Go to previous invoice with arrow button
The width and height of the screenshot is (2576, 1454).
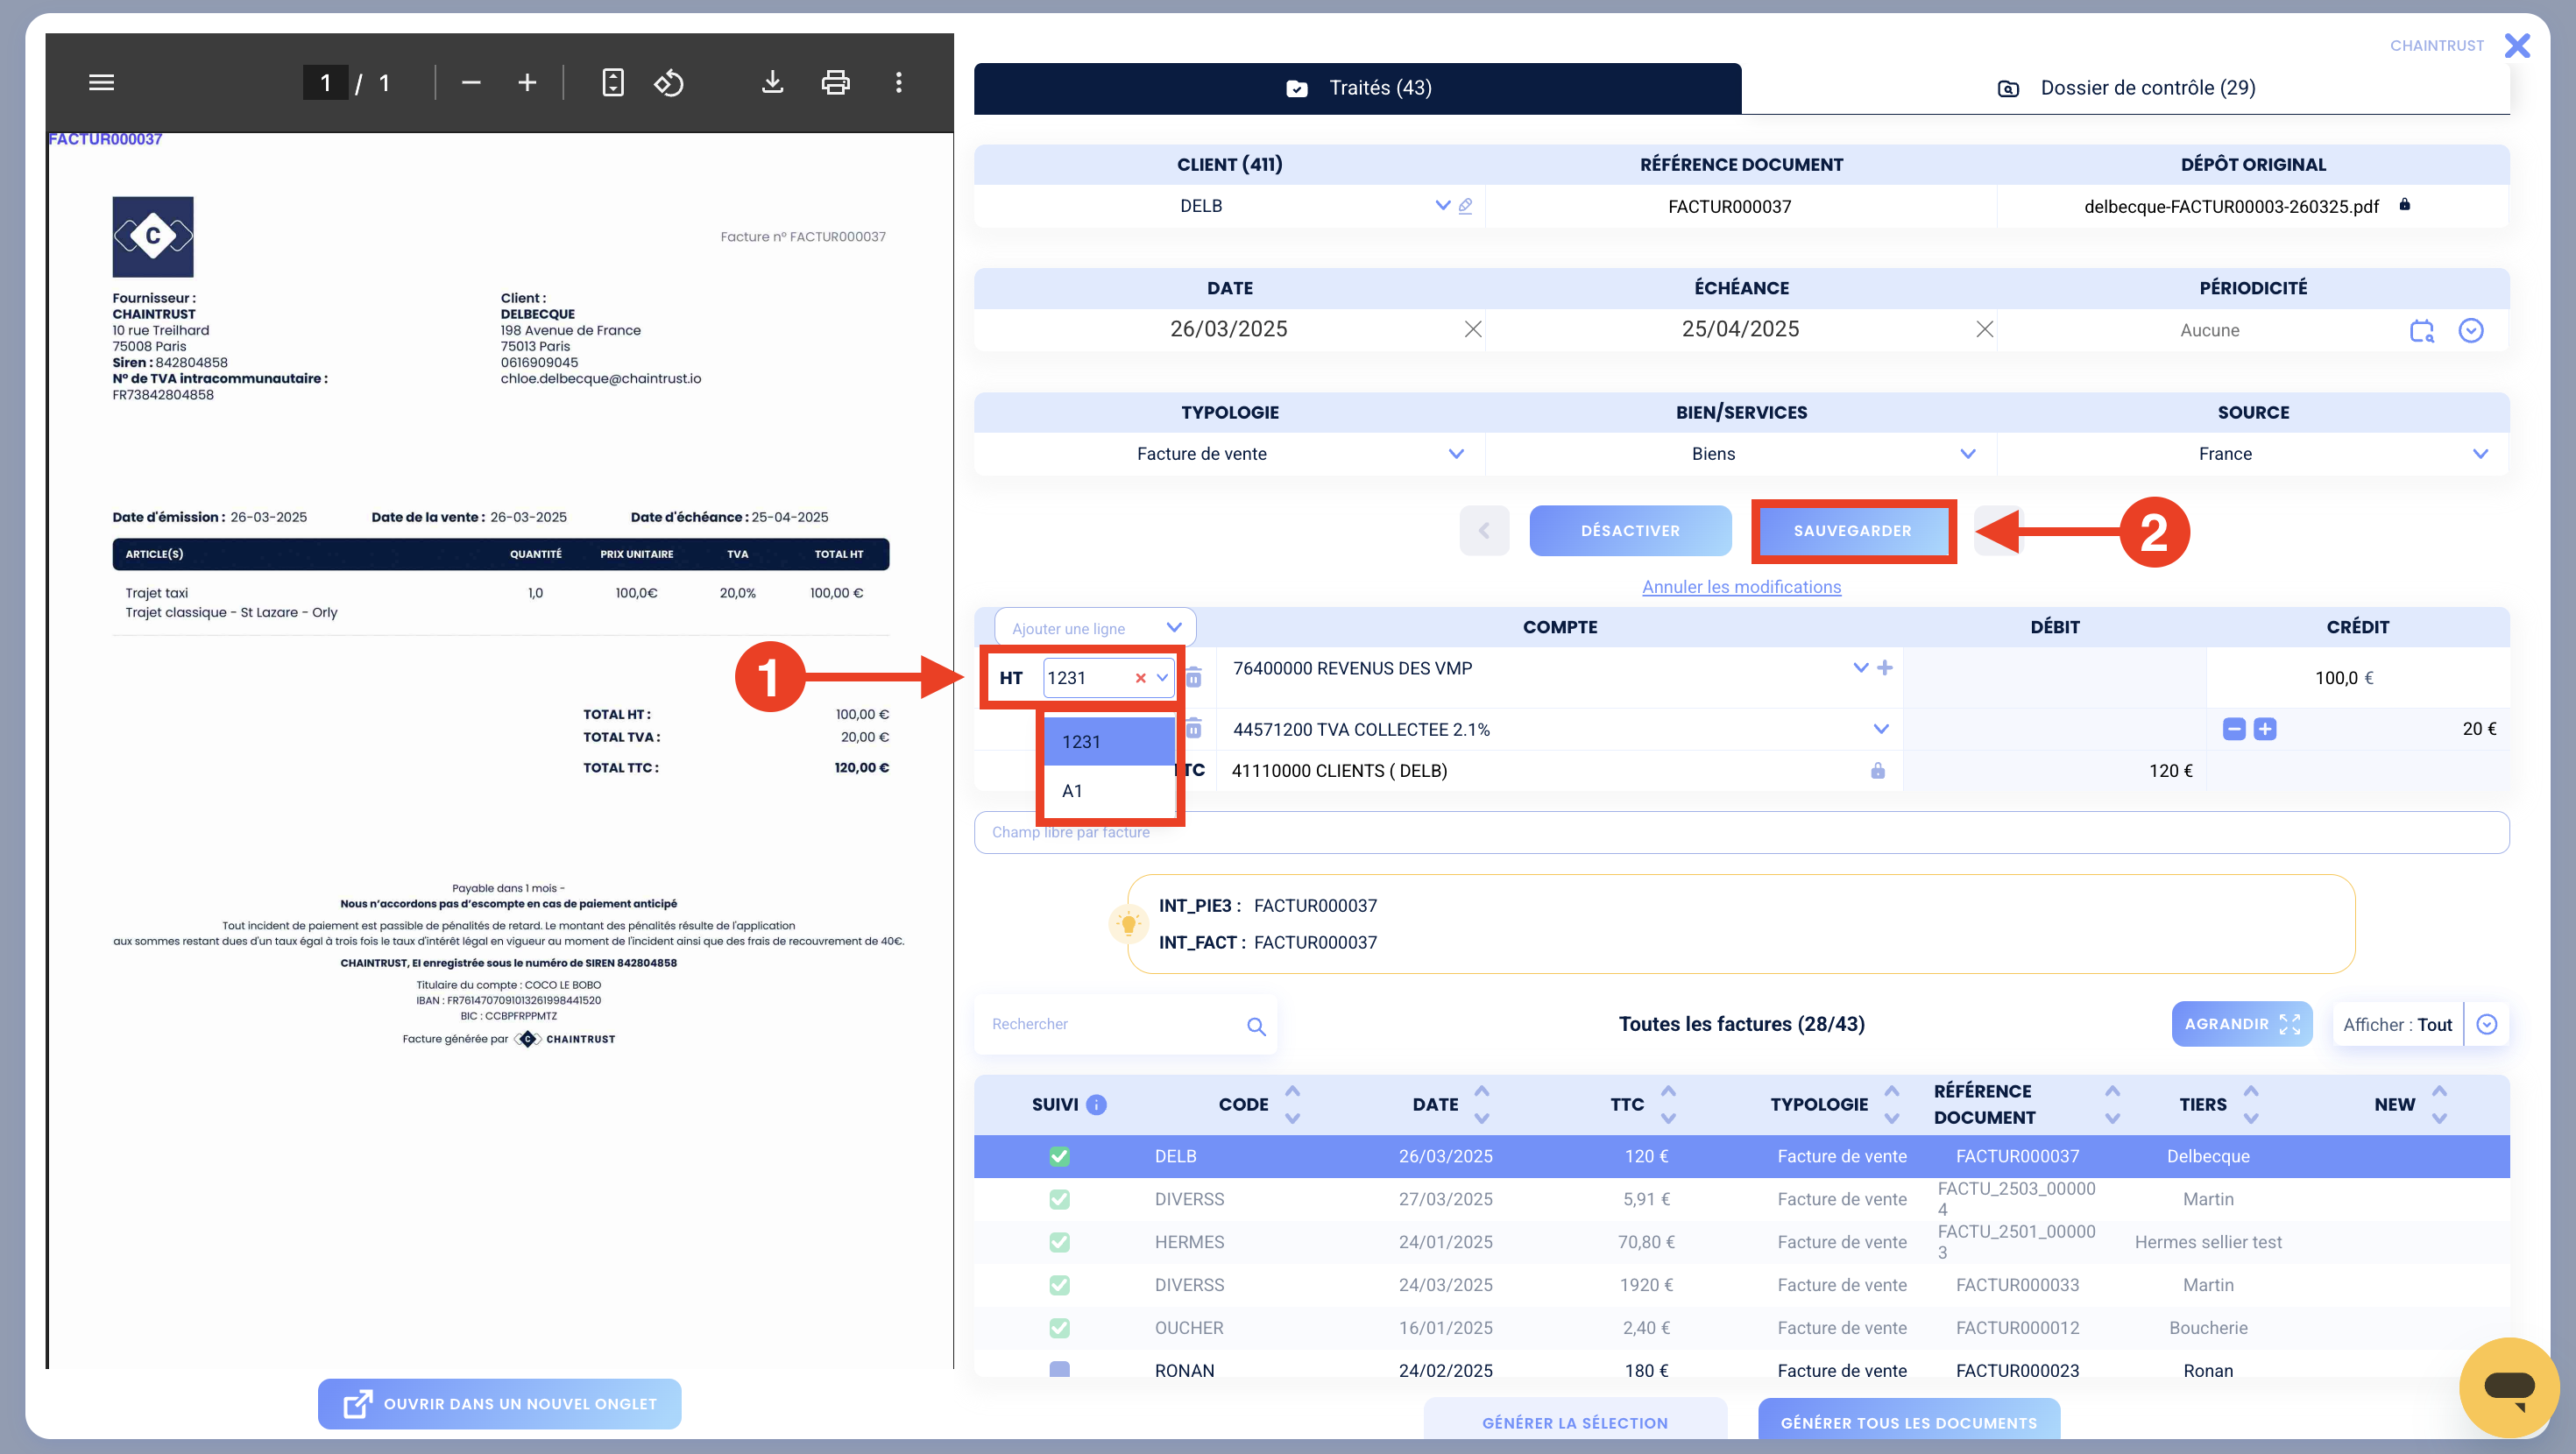(x=1484, y=530)
